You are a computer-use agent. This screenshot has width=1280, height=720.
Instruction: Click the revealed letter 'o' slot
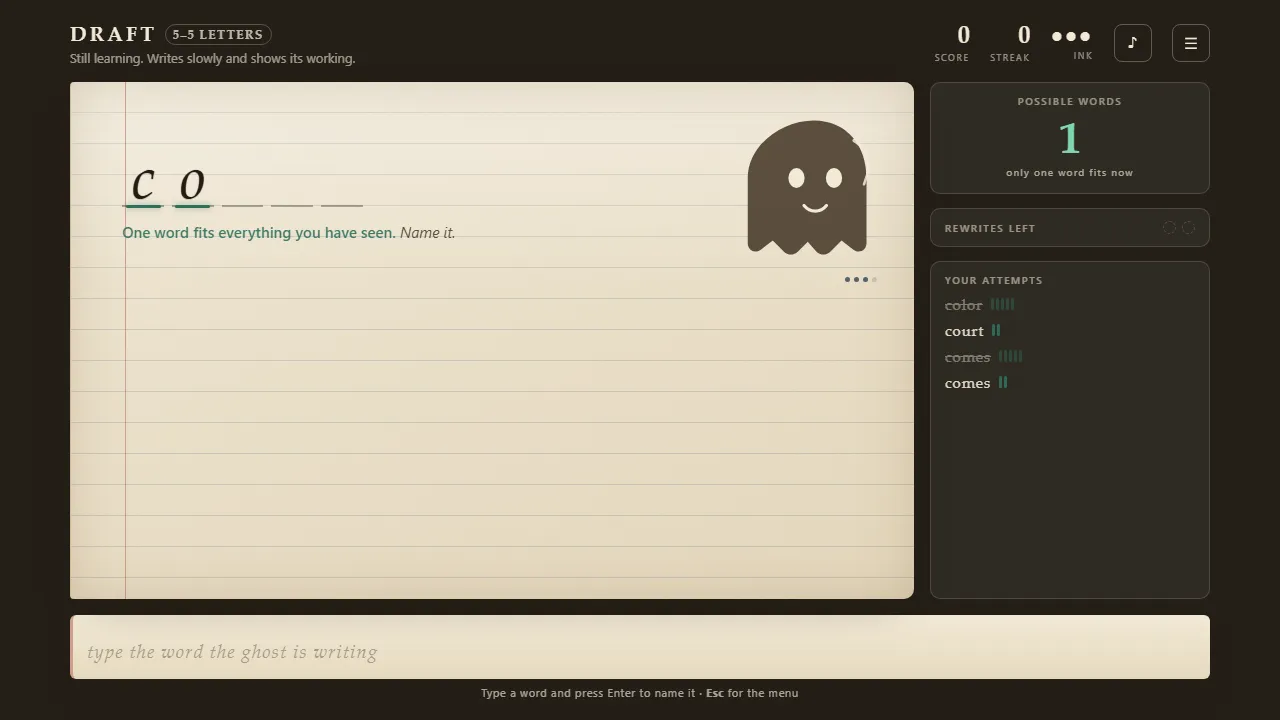[x=192, y=185]
